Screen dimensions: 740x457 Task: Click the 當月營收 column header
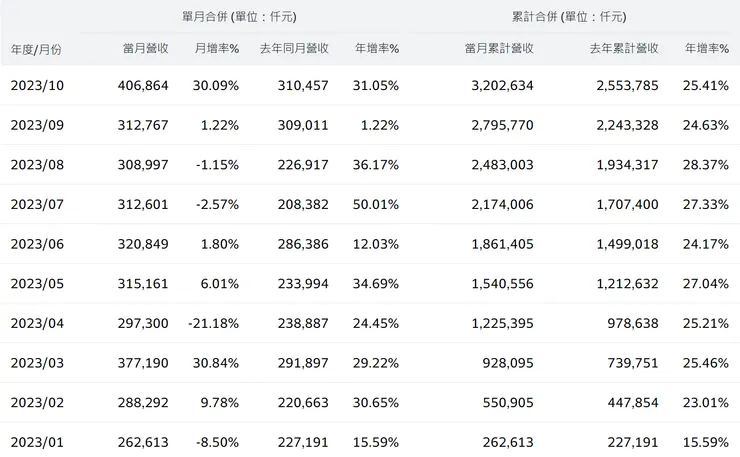[145, 49]
